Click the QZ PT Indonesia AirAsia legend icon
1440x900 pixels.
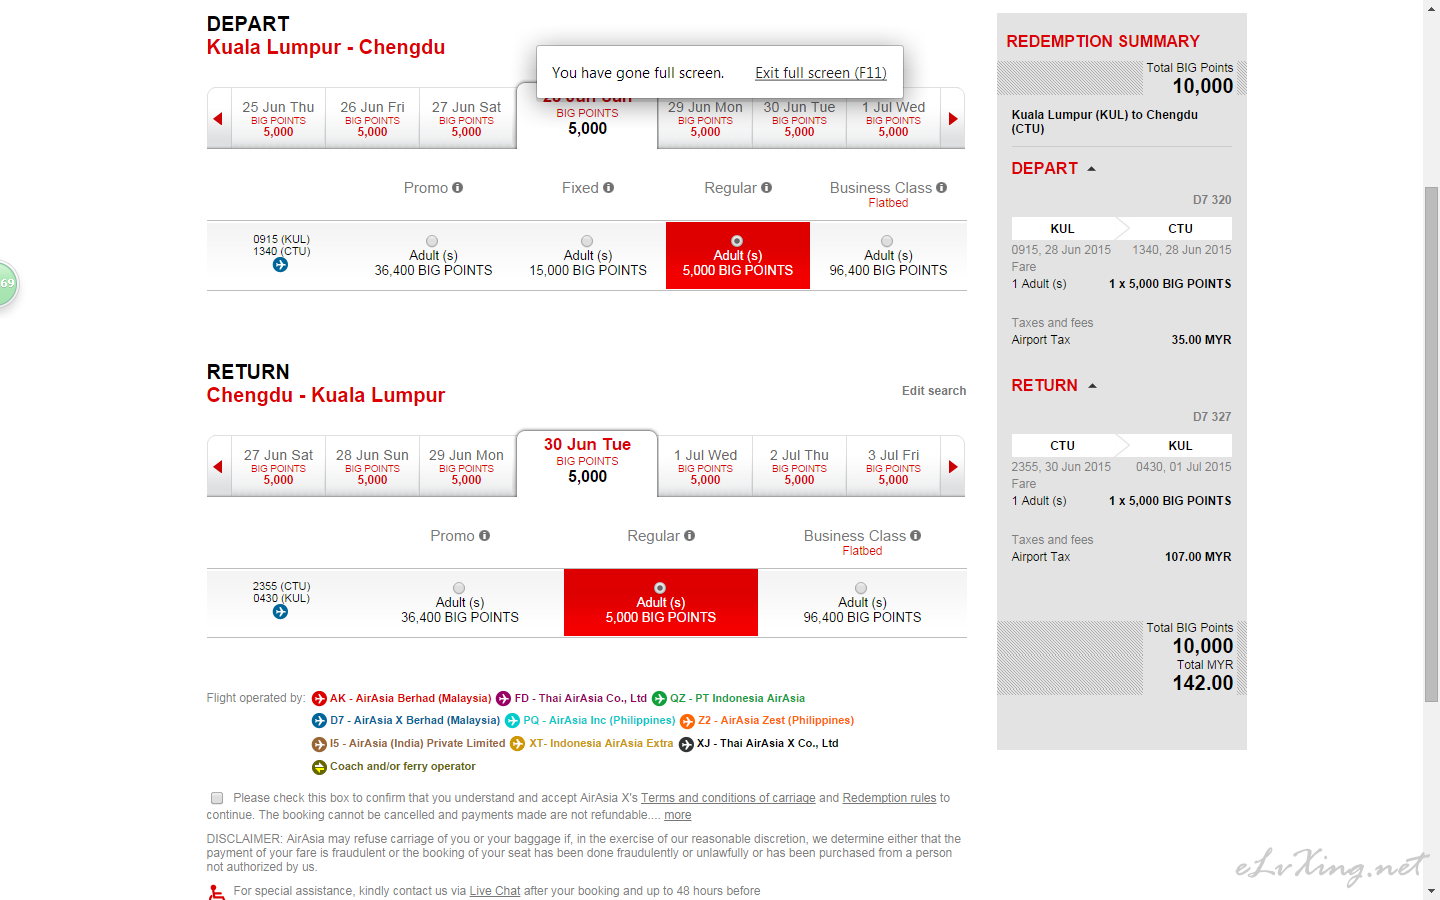(659, 699)
